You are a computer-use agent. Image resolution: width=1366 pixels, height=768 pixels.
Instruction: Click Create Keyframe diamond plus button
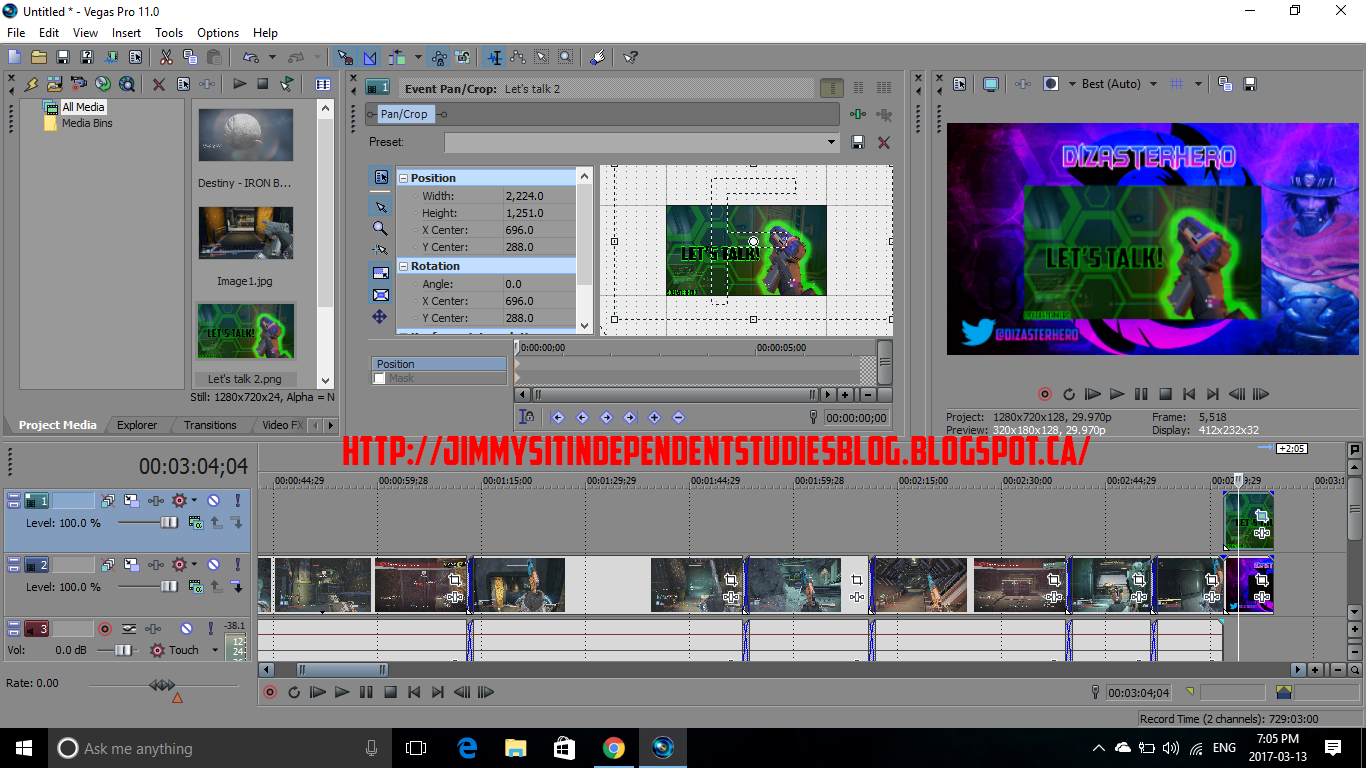(655, 417)
